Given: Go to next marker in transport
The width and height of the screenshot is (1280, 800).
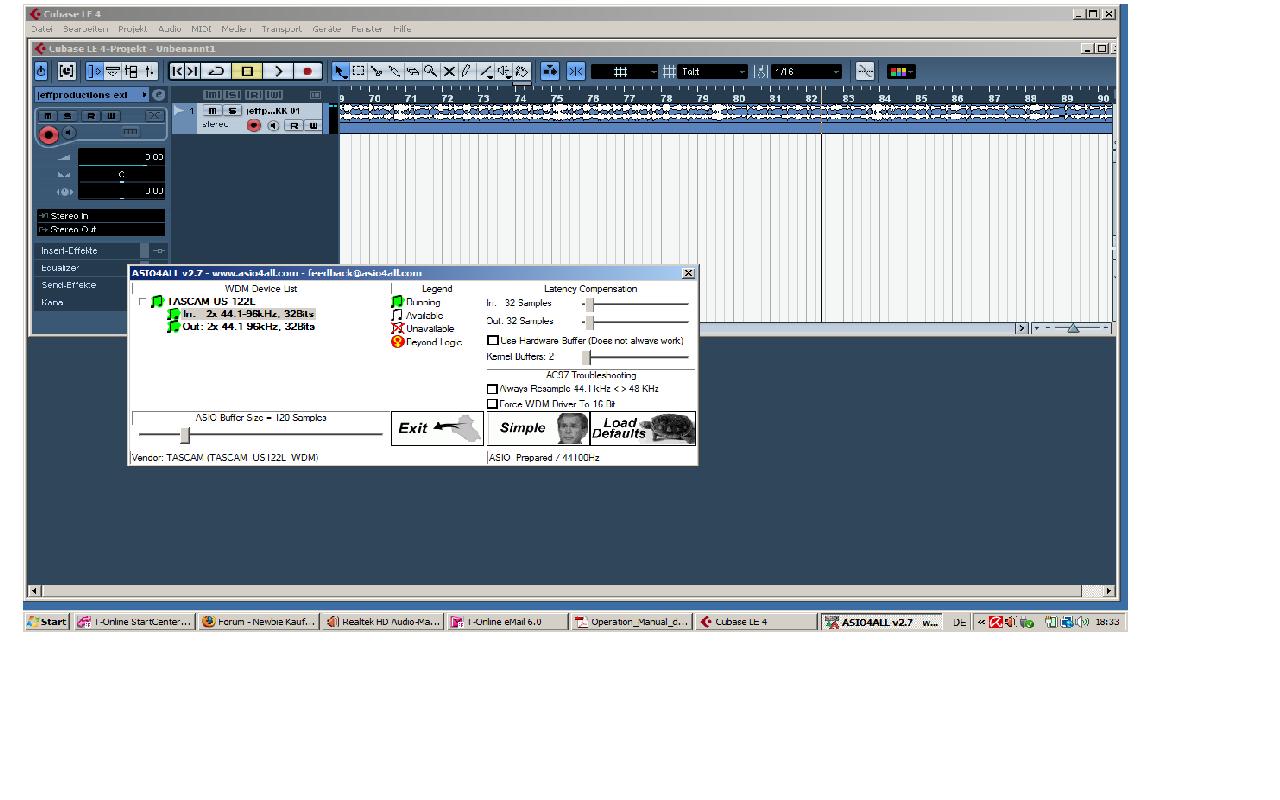Looking at the screenshot, I should point(193,71).
